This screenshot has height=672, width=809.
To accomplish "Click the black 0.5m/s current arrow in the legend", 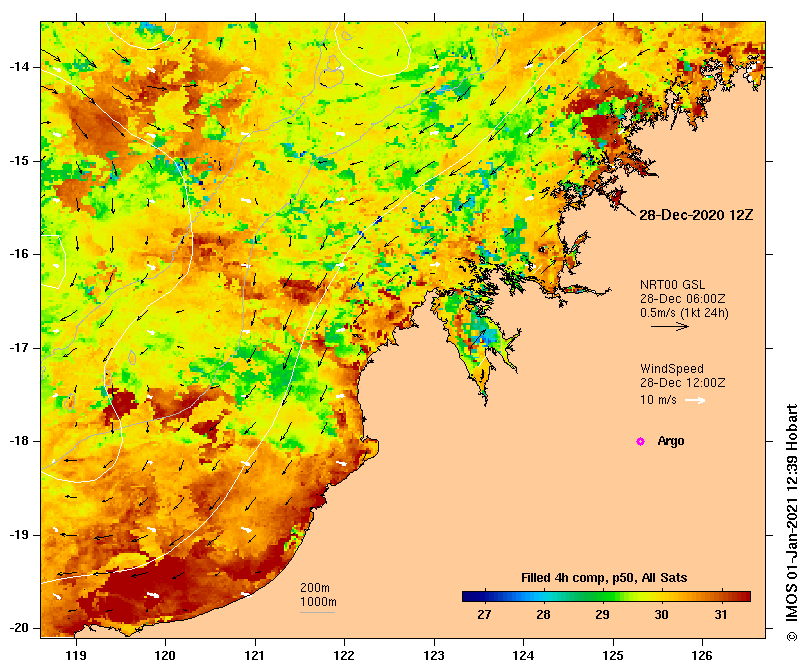I will [x=670, y=326].
